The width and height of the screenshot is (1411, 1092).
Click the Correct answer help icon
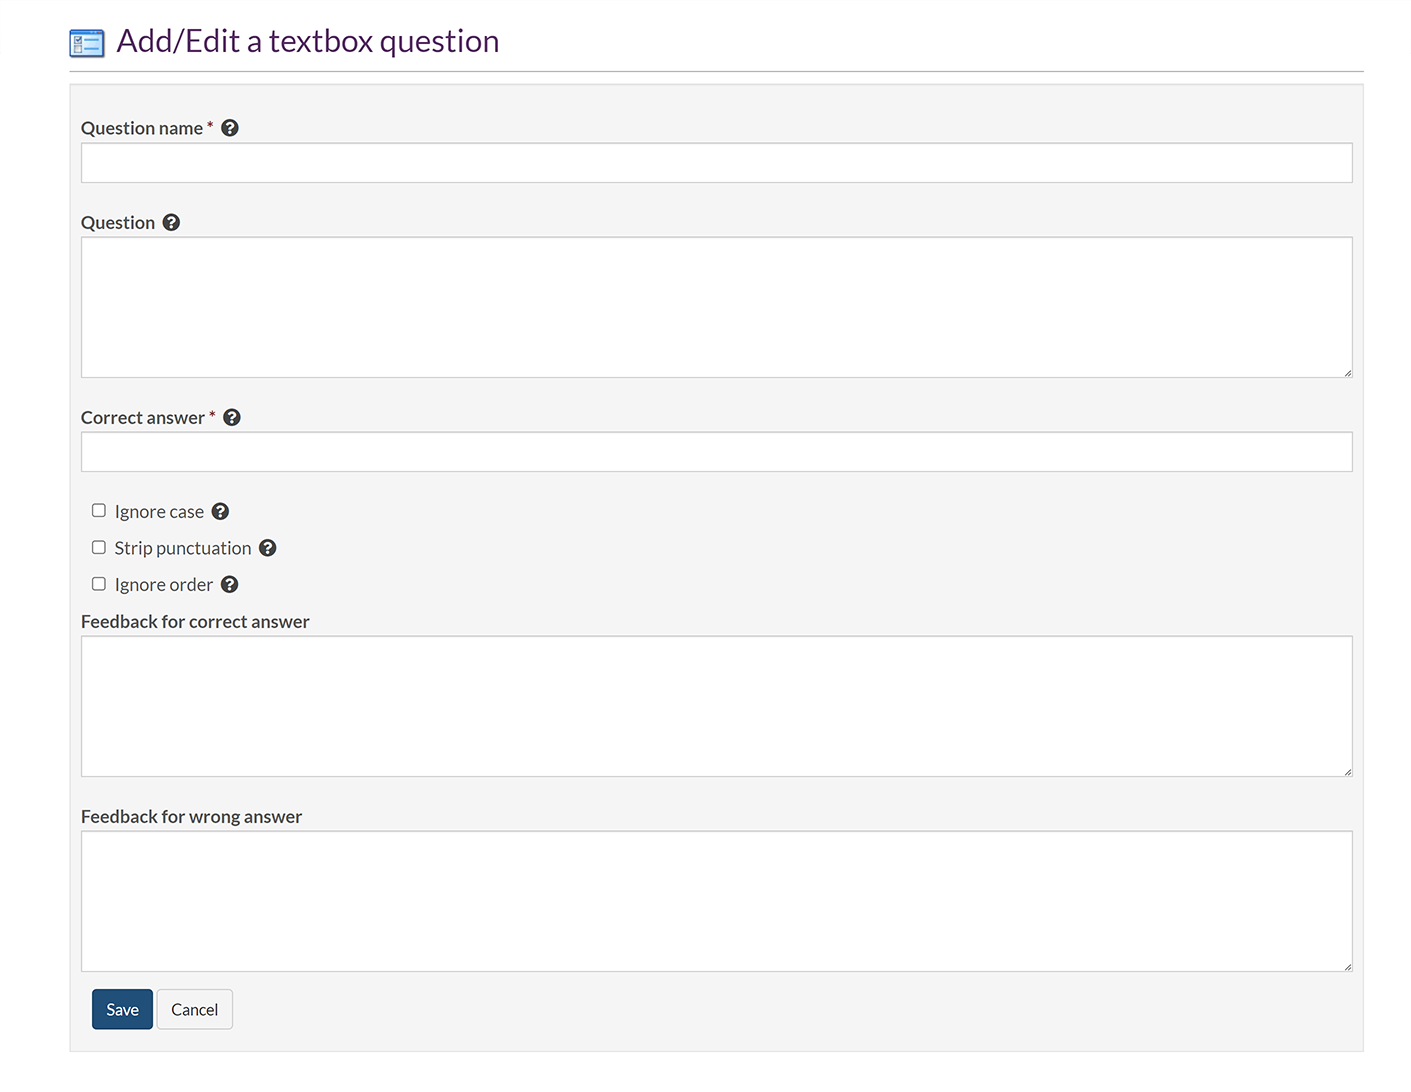click(232, 417)
